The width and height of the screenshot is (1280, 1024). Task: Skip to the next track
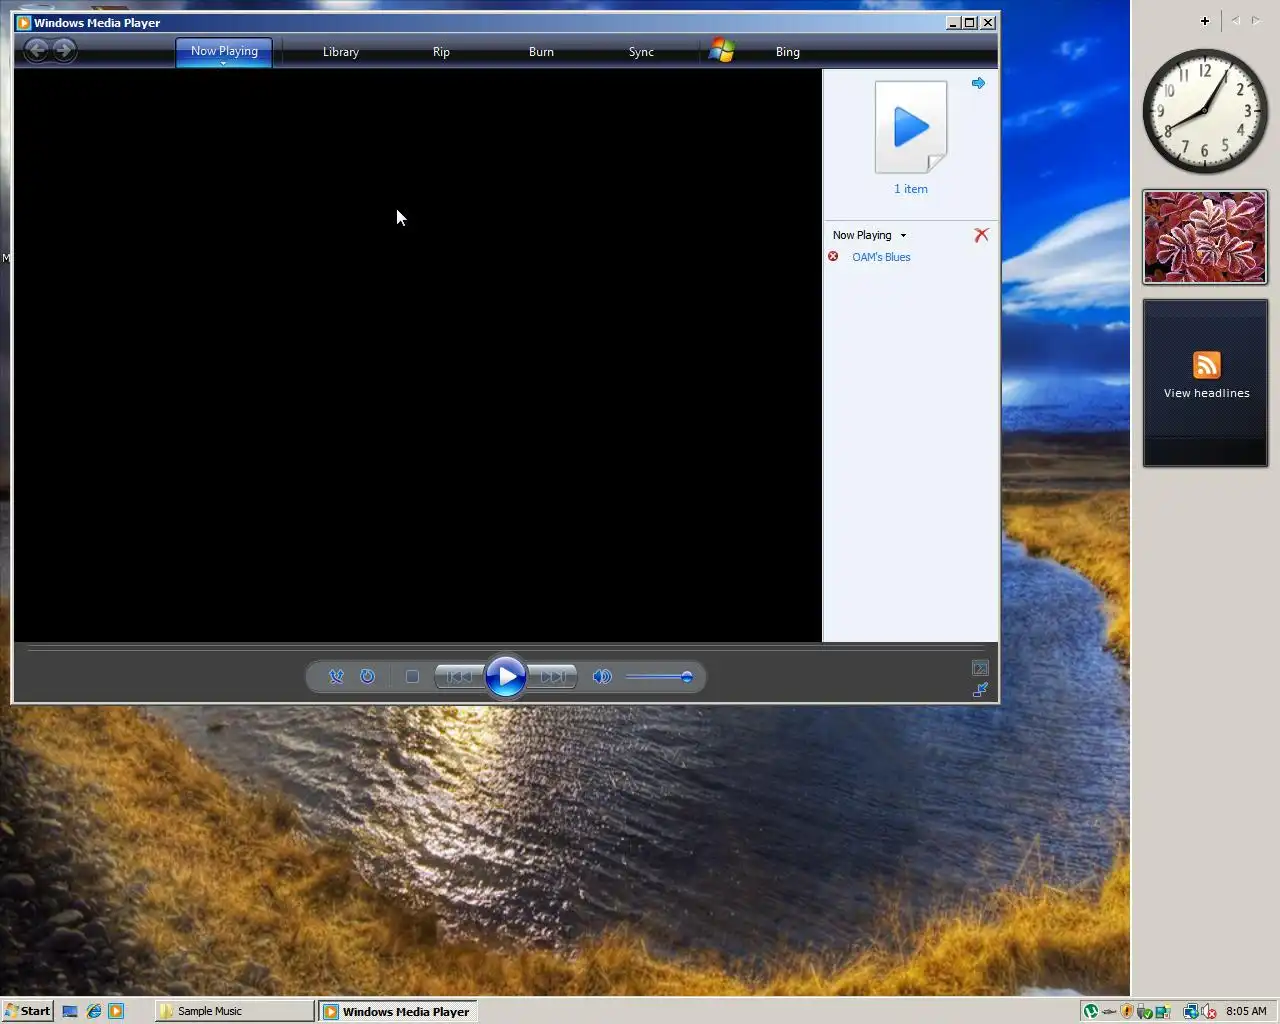coord(553,677)
